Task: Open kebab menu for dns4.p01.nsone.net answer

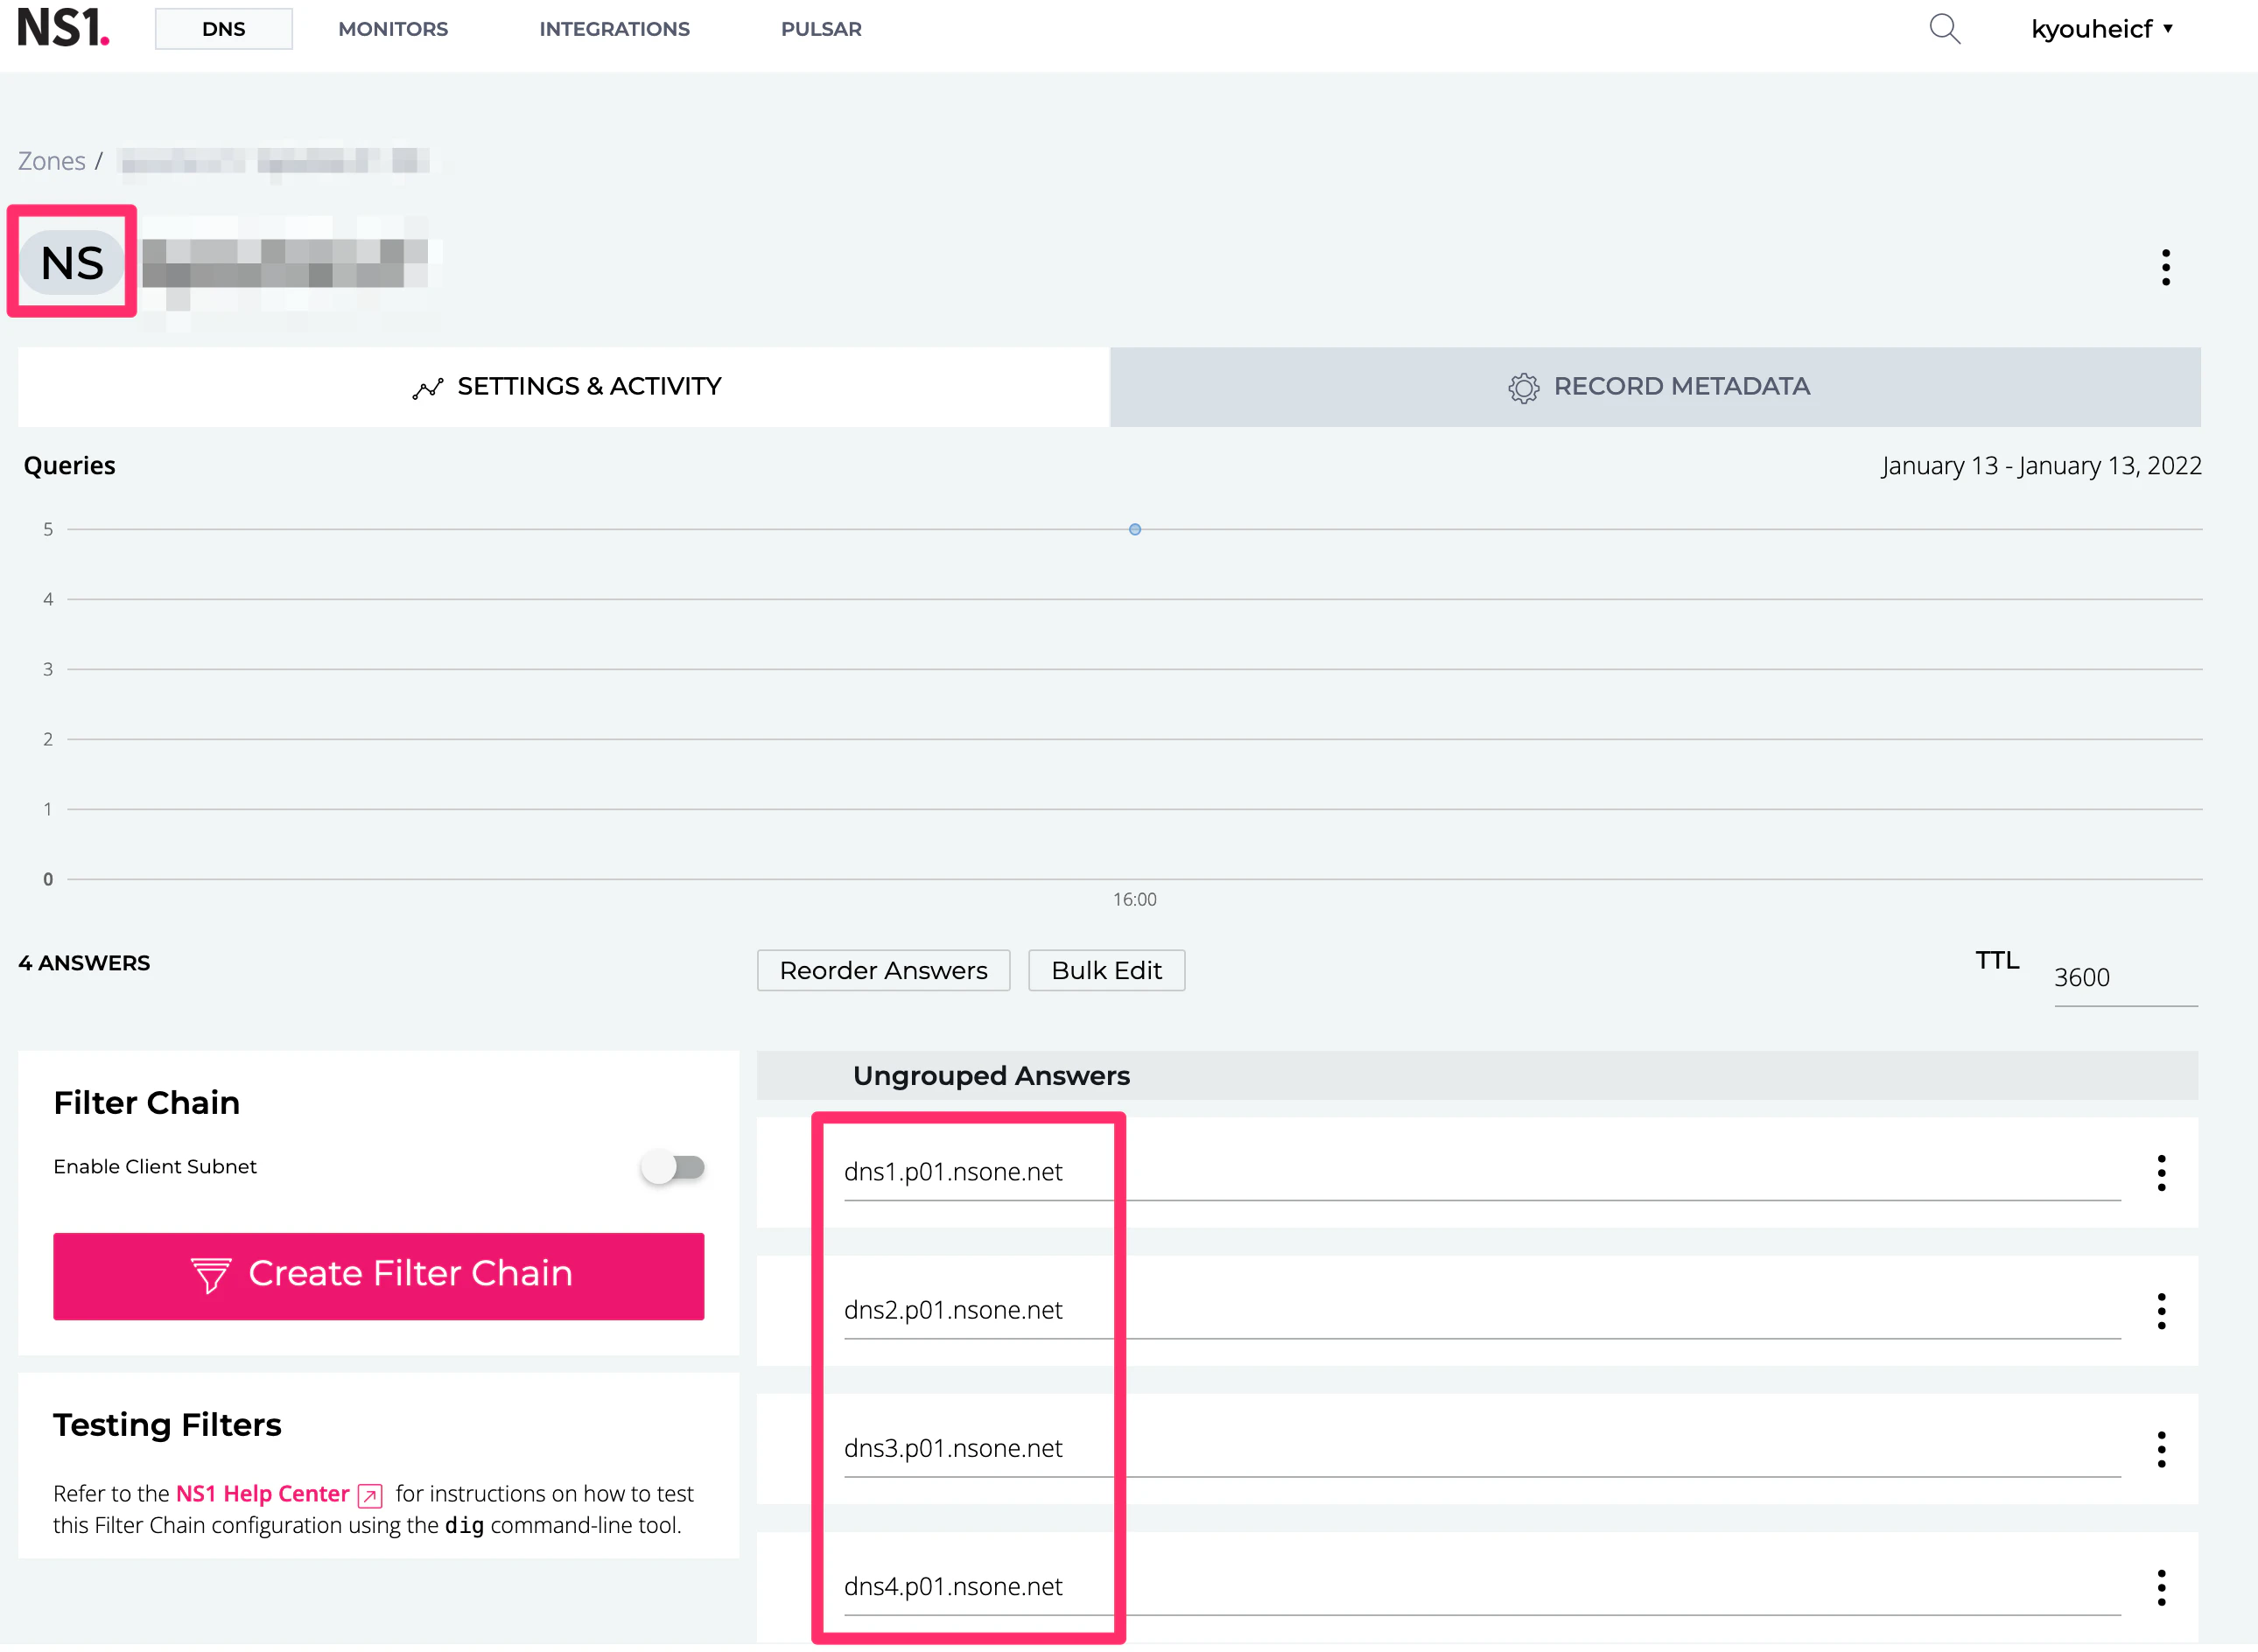Action: tap(2161, 1587)
